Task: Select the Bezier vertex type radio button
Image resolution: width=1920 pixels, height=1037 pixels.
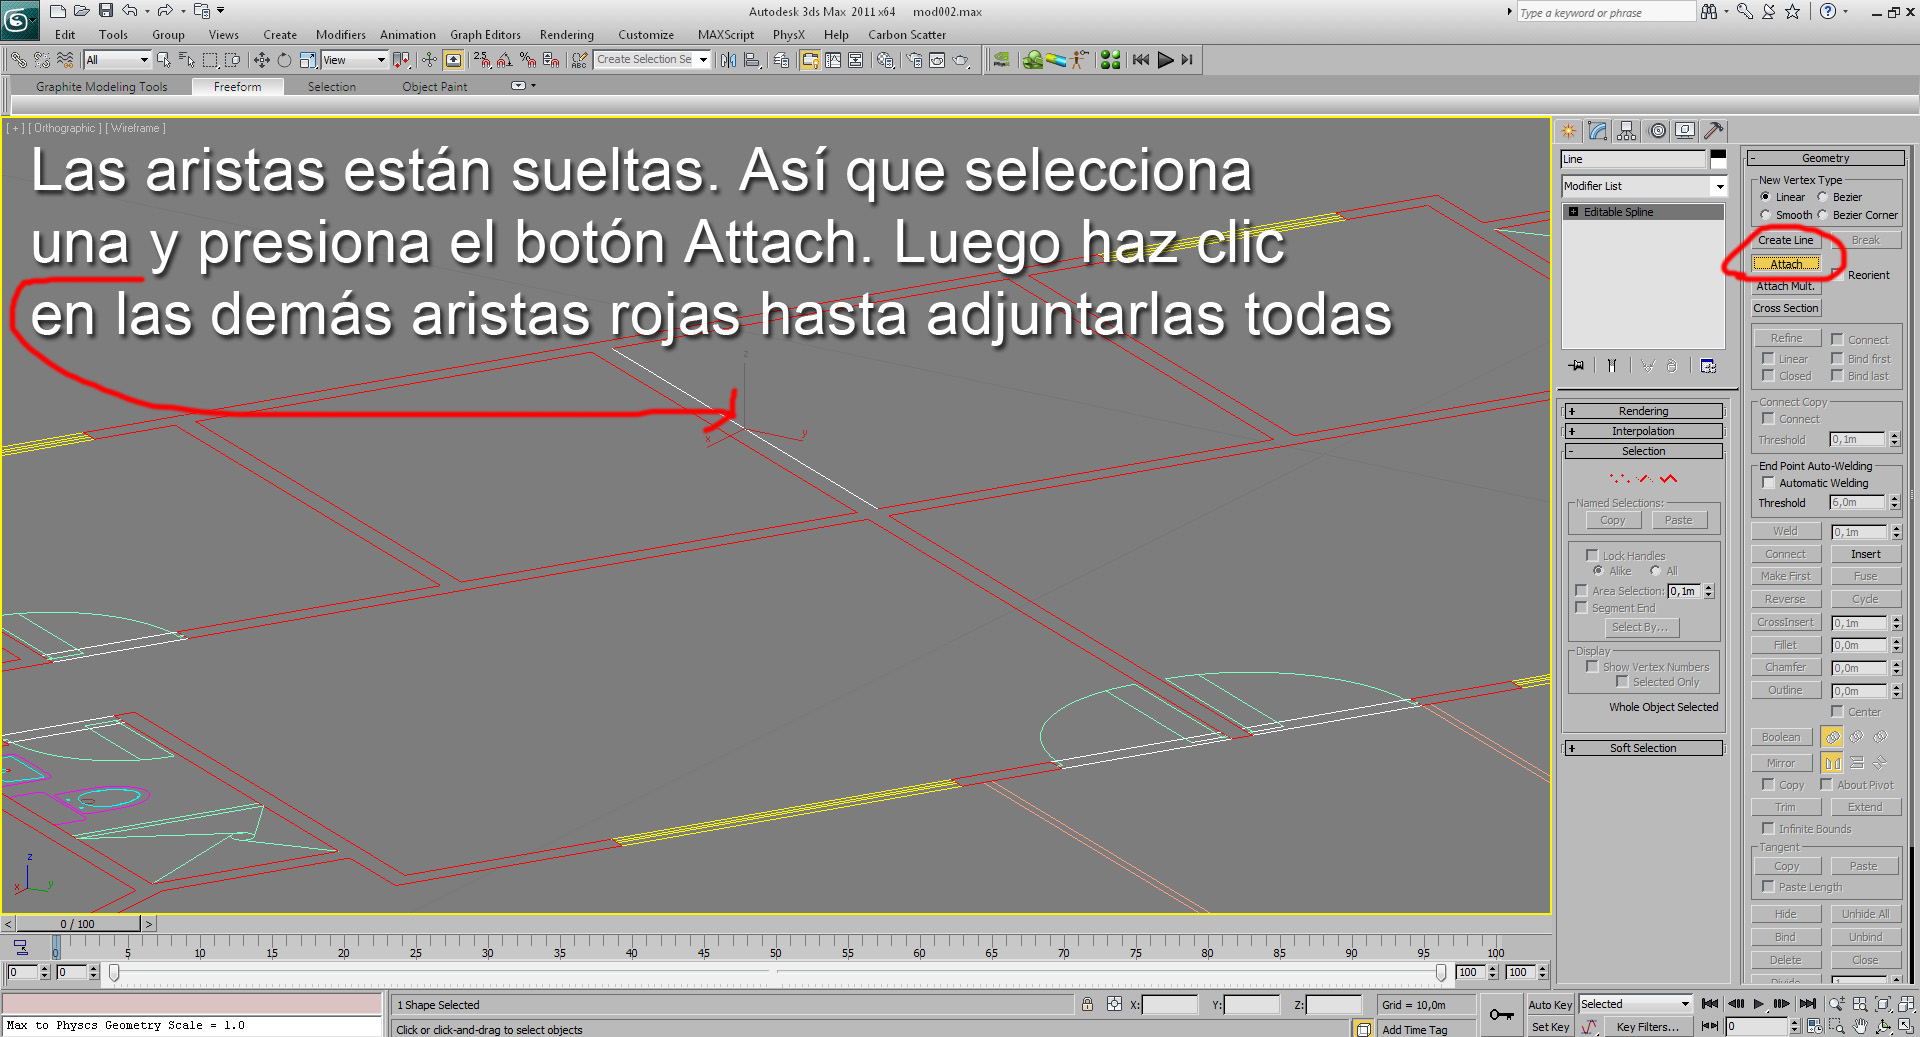Action: tap(1822, 197)
